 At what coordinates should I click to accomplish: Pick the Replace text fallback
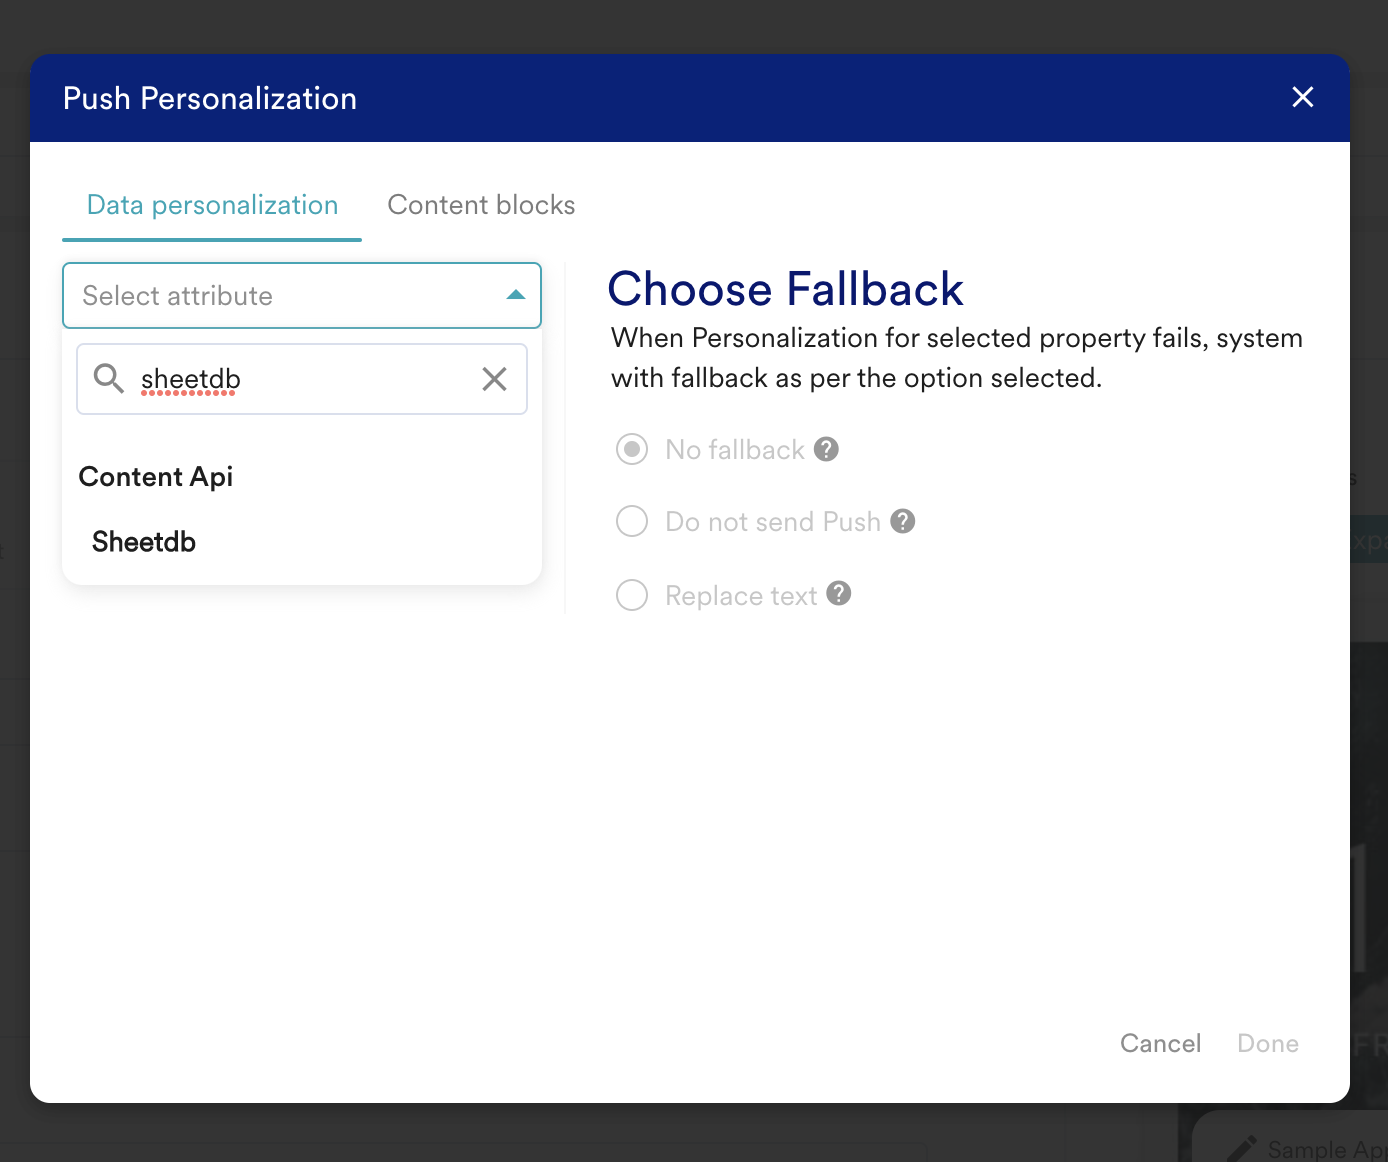click(631, 595)
